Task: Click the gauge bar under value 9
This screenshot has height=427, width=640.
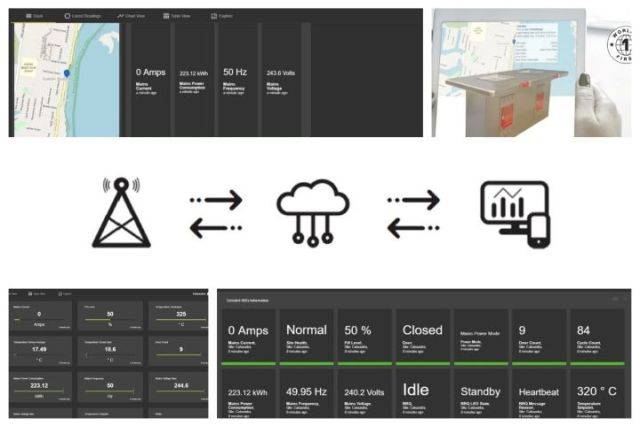Action: click(x=179, y=355)
